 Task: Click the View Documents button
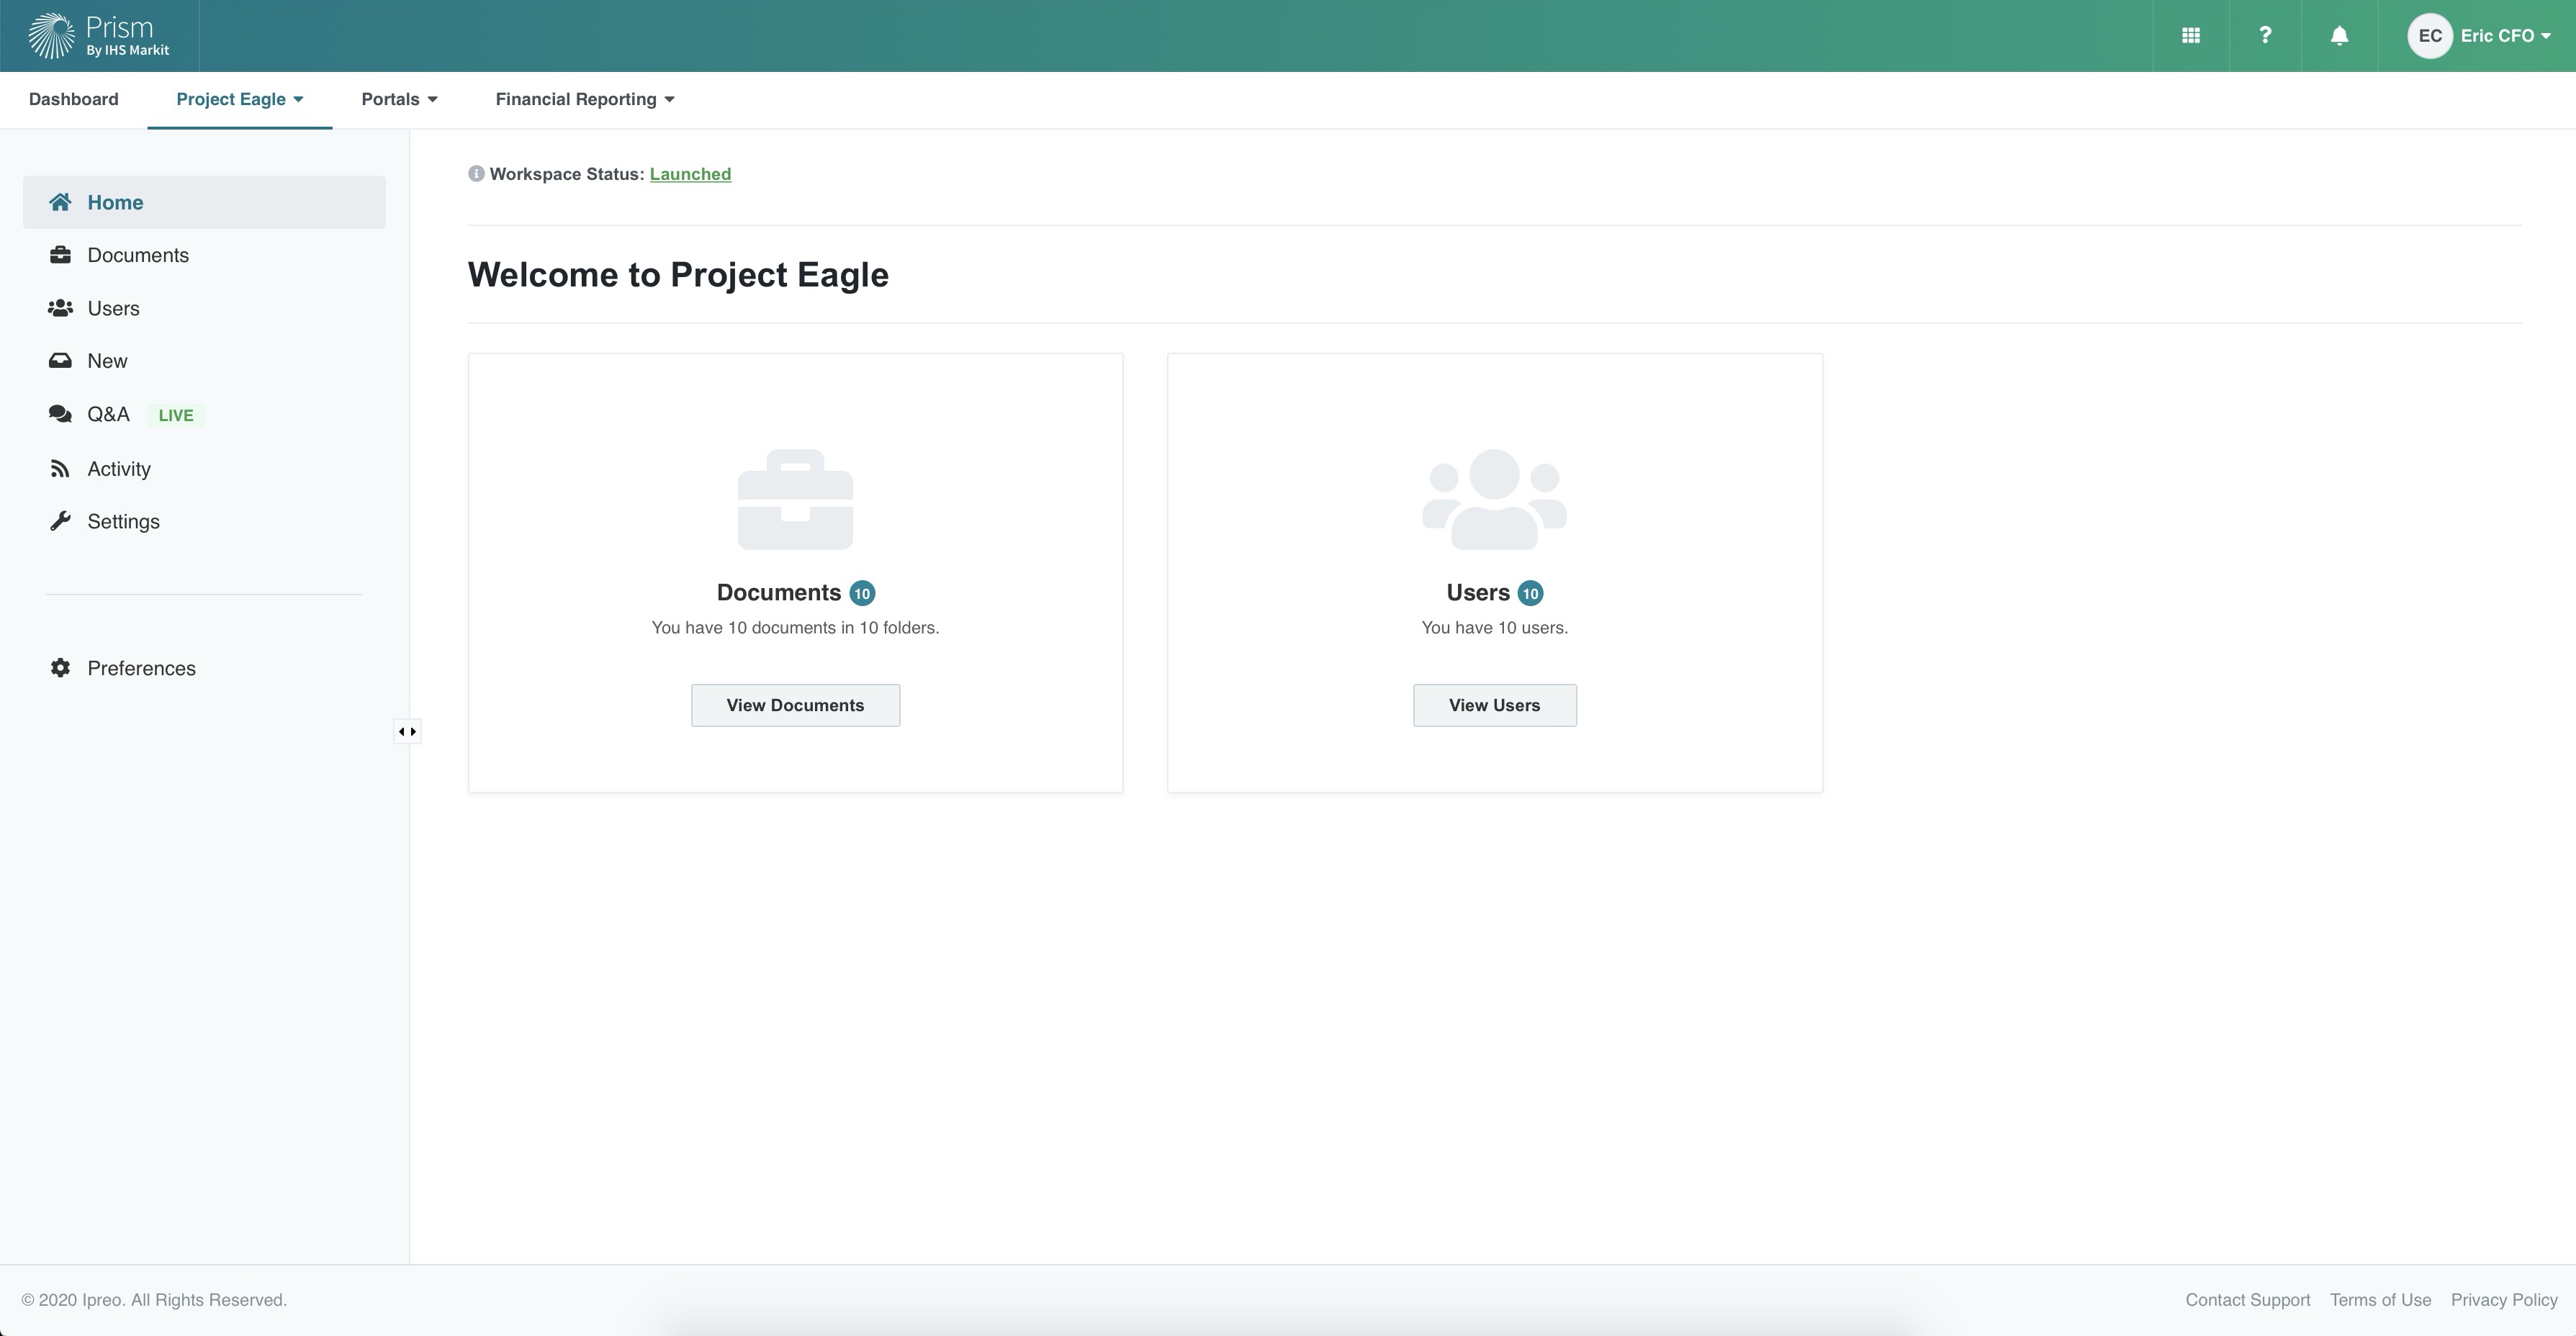[795, 705]
